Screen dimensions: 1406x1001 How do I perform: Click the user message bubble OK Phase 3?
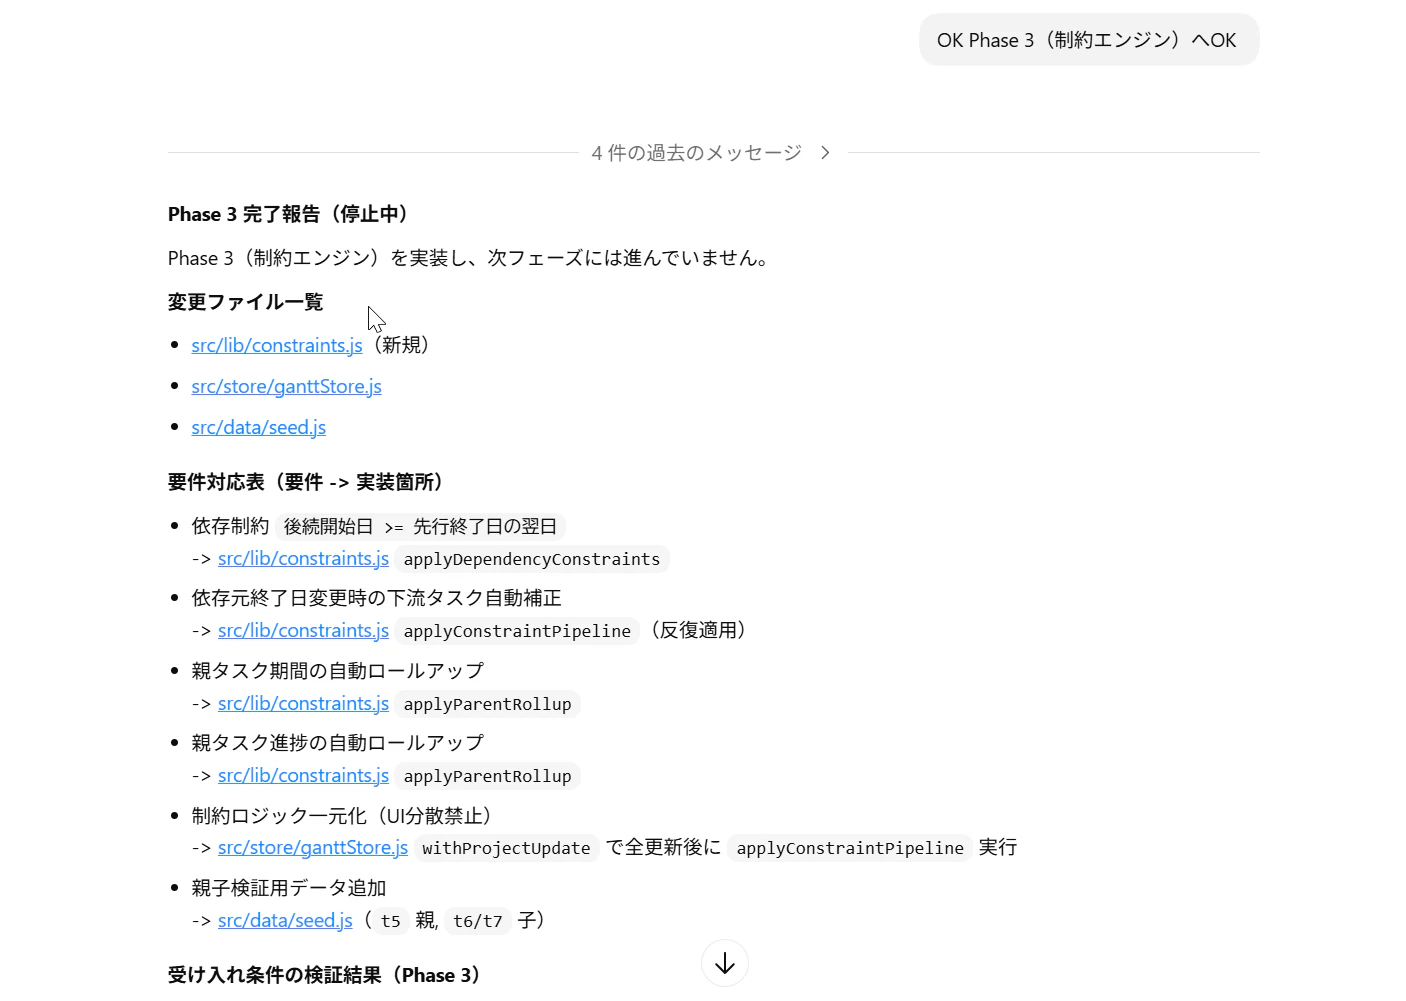1089,40
